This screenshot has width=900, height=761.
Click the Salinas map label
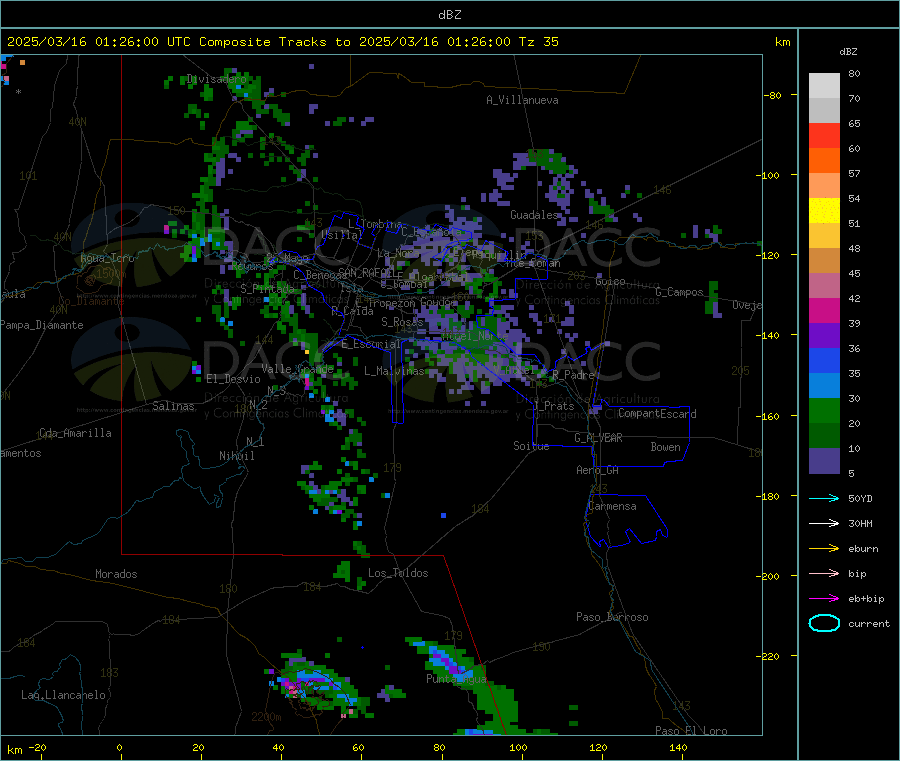(173, 406)
